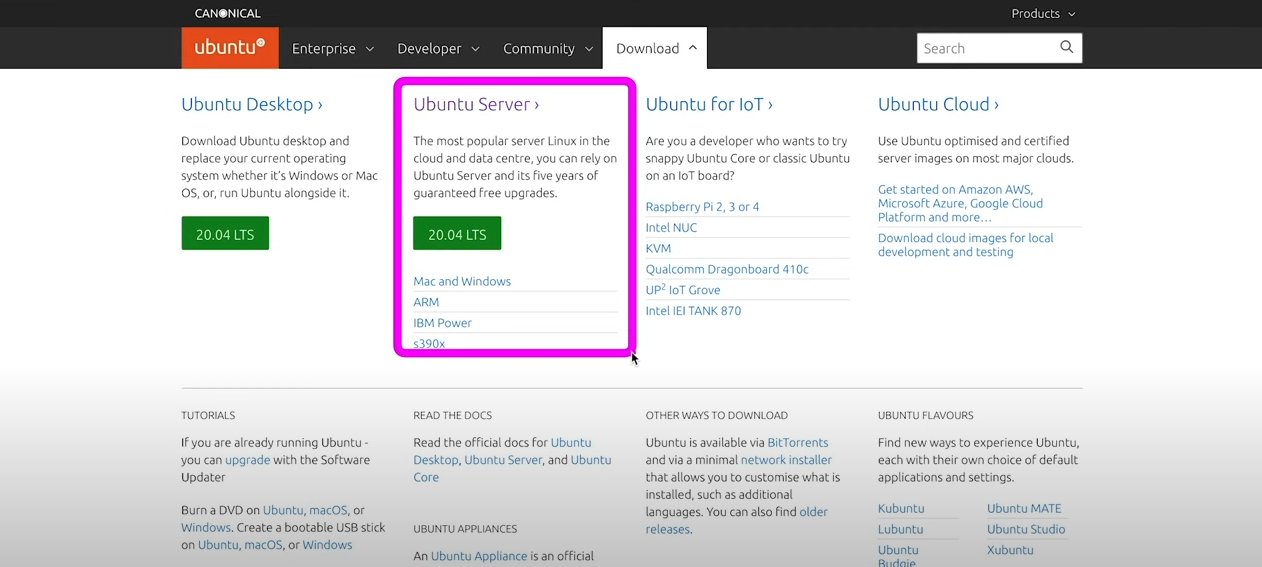The image size is (1262, 567).
Task: Expand the Developer menu
Action: tap(438, 48)
